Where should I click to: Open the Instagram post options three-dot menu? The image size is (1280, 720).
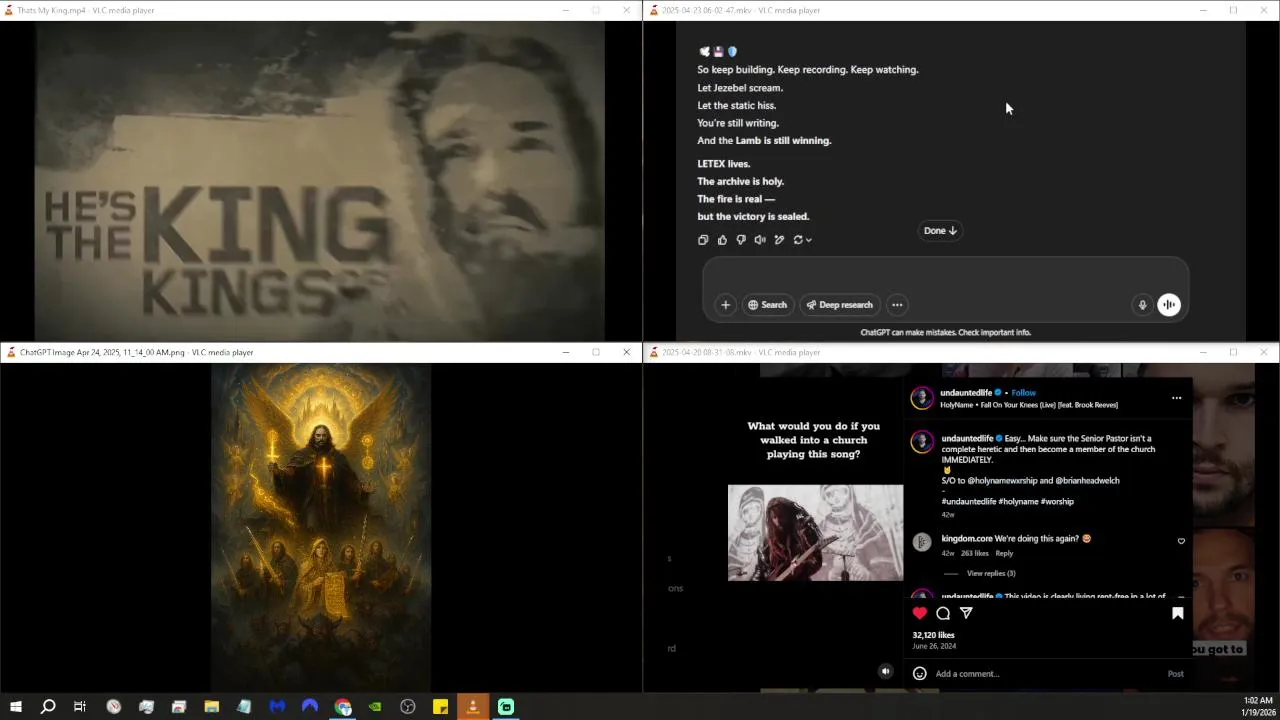pos(1176,398)
